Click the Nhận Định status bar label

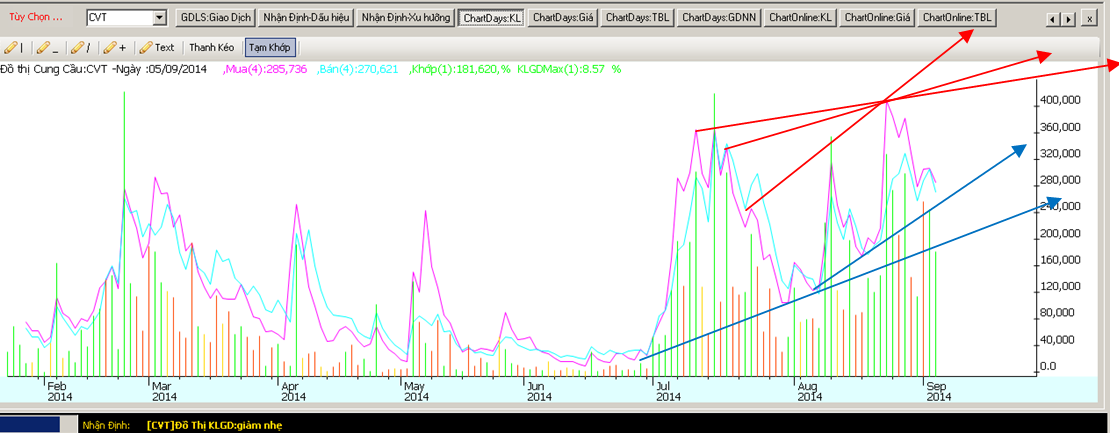tap(104, 425)
